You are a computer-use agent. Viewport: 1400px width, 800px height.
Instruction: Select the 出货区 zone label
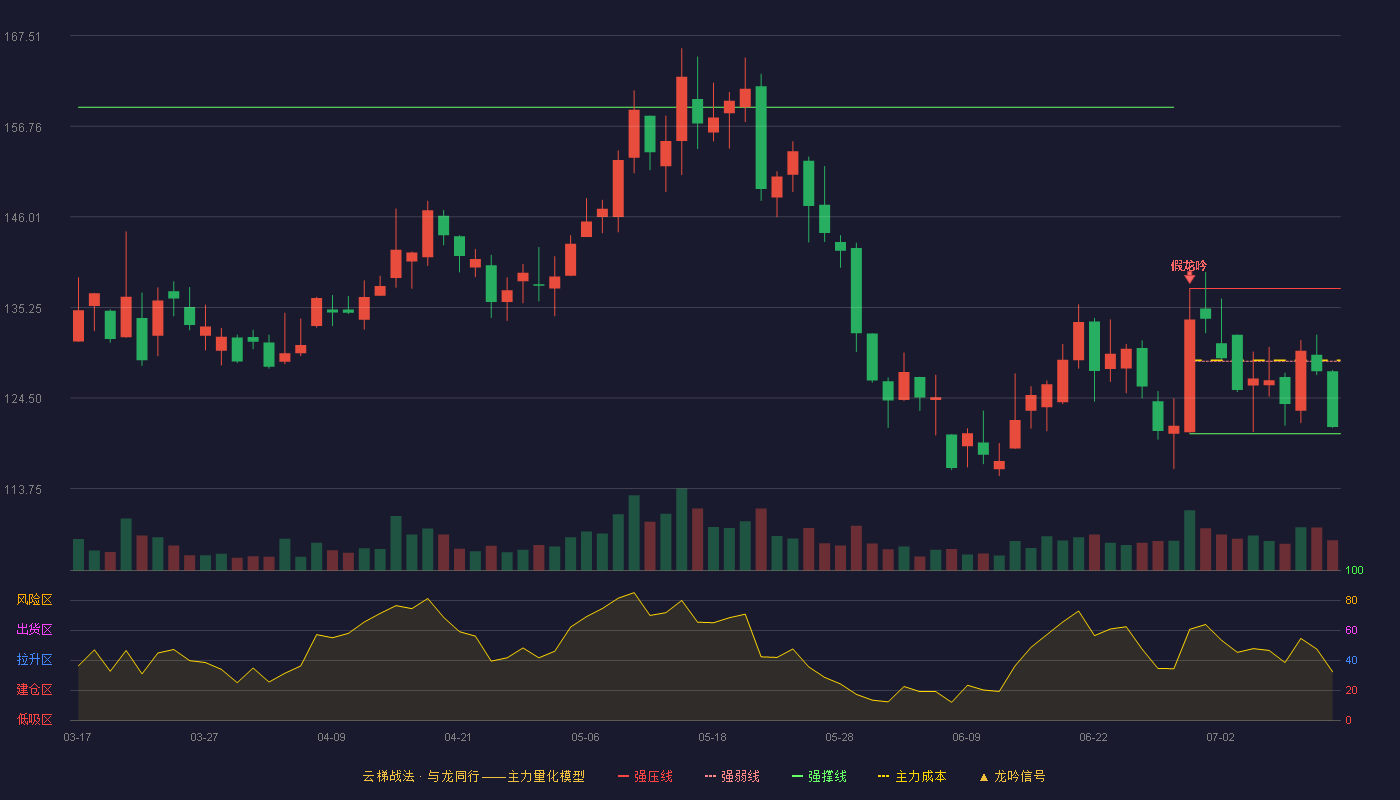tap(34, 630)
